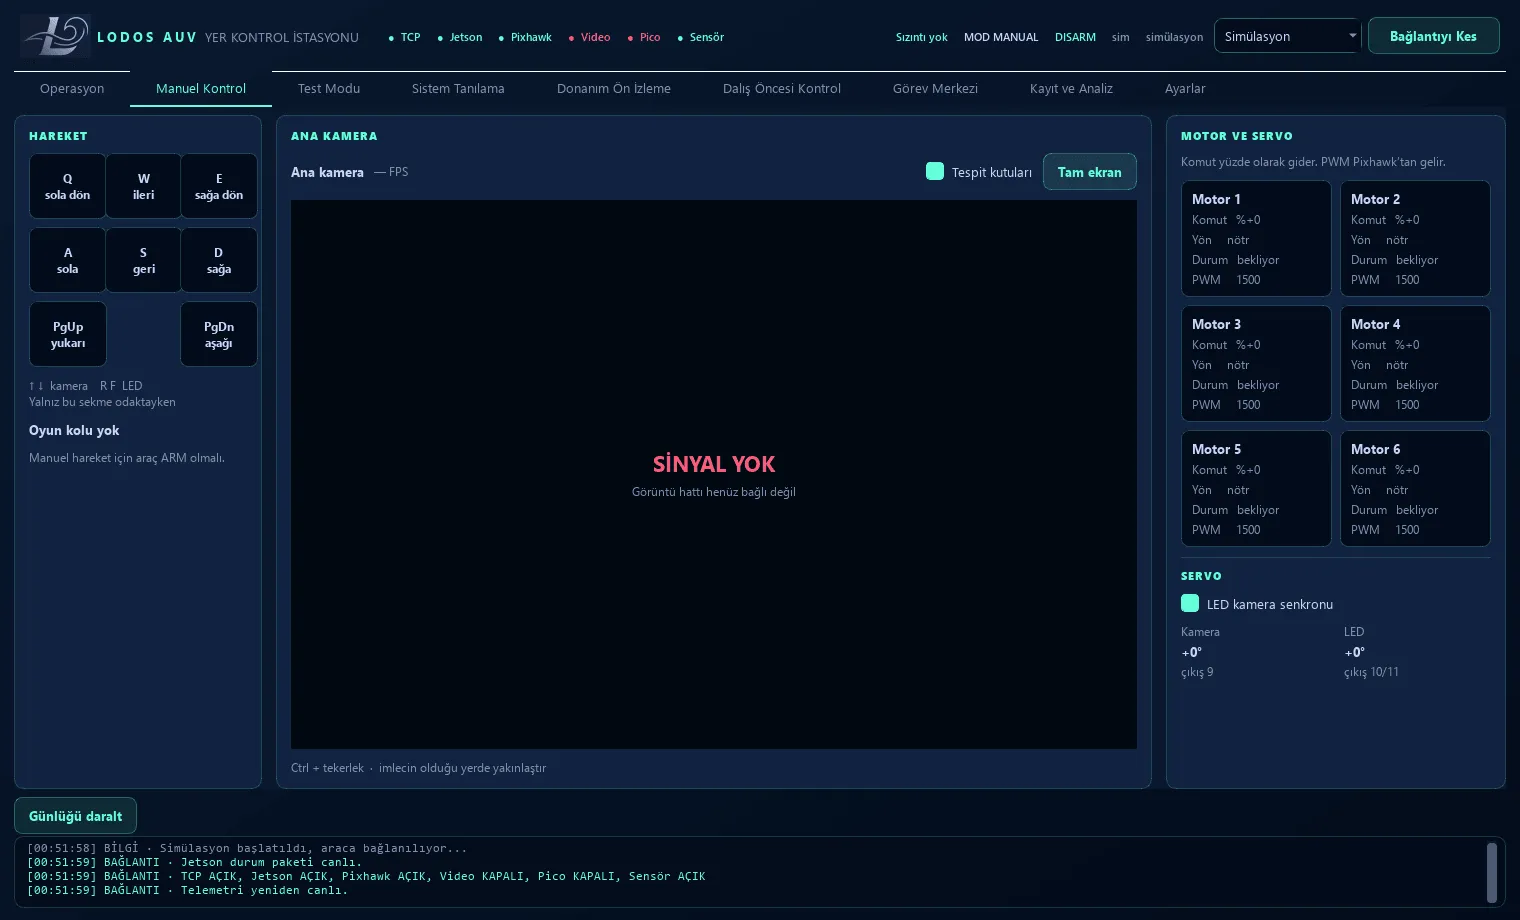This screenshot has height=920, width=1520.
Task: Click the Q sola dön key
Action: (x=68, y=186)
